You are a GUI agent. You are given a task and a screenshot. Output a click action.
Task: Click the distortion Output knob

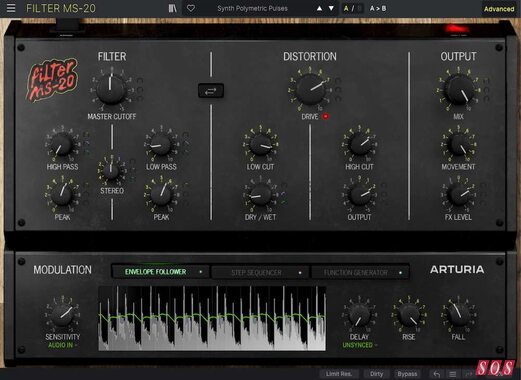pyautogui.click(x=359, y=194)
